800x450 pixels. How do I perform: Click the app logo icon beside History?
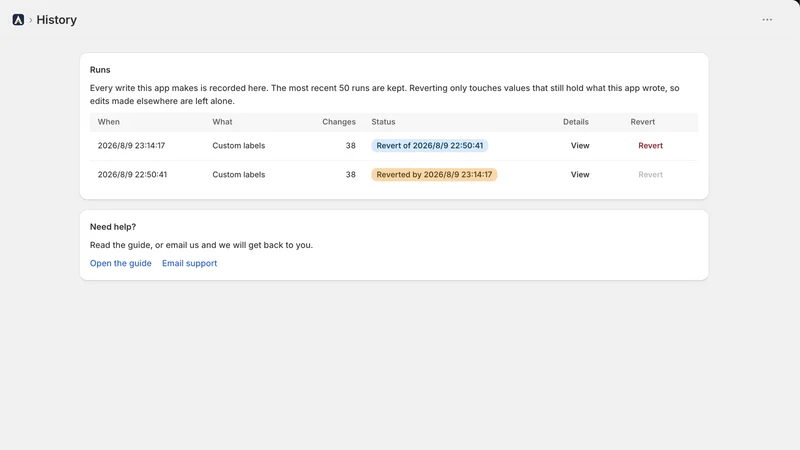(x=18, y=20)
